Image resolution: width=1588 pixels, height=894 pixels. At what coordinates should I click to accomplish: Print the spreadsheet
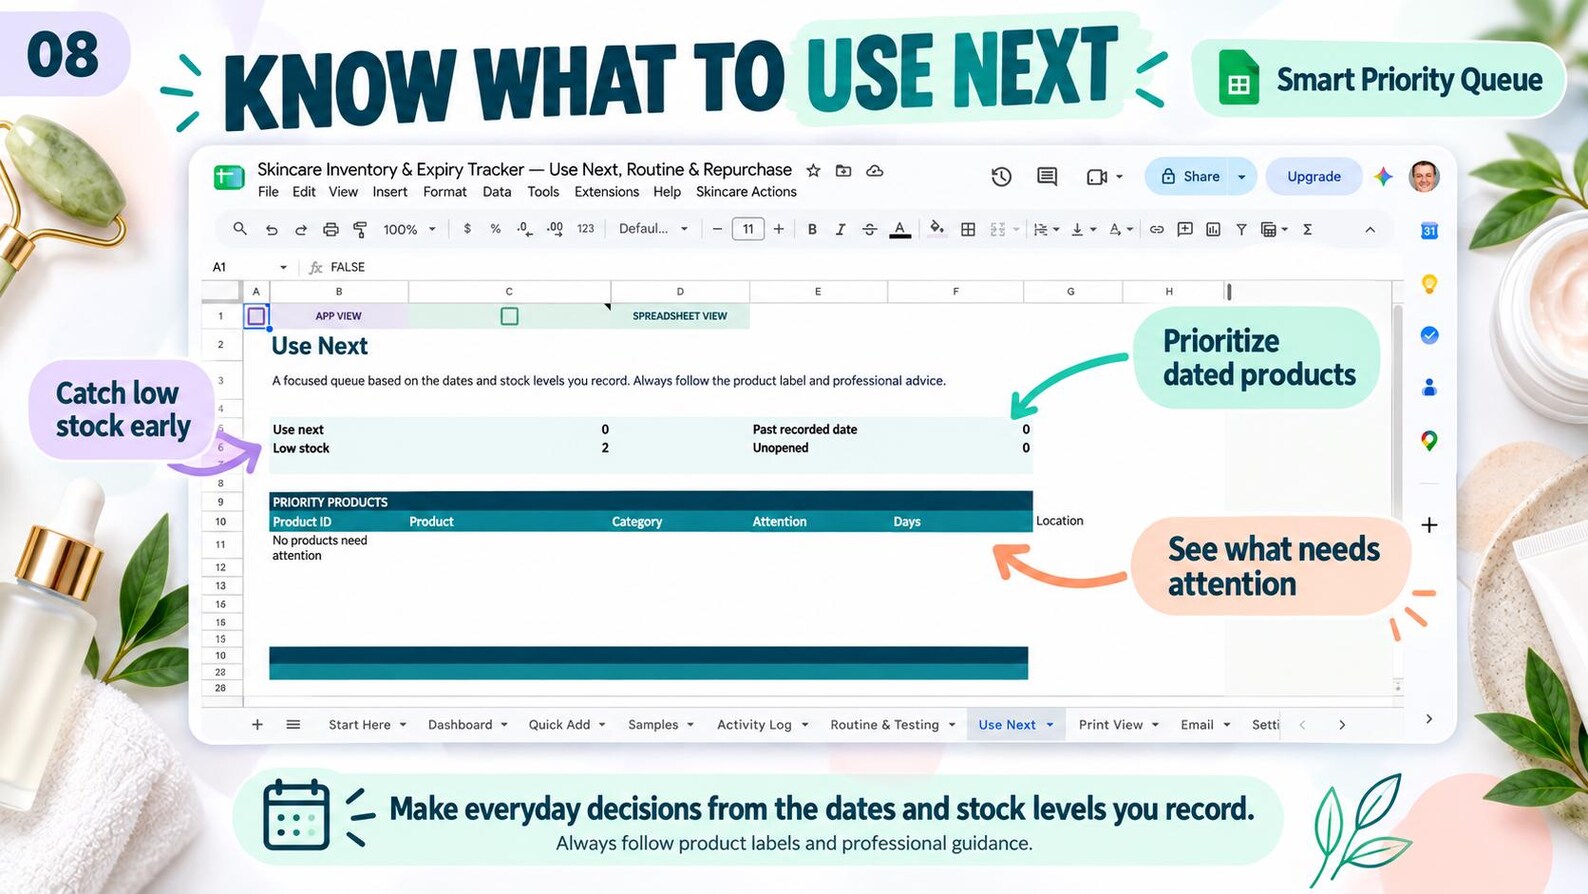(x=330, y=229)
